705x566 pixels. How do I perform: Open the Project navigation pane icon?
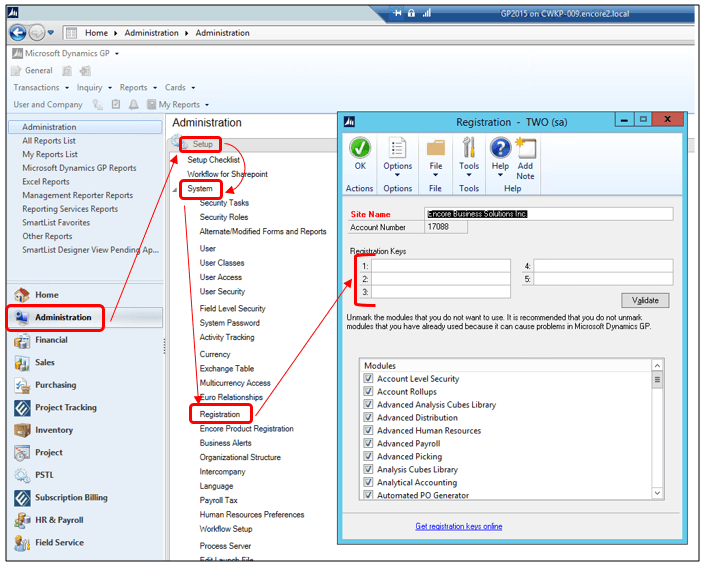tap(22, 453)
